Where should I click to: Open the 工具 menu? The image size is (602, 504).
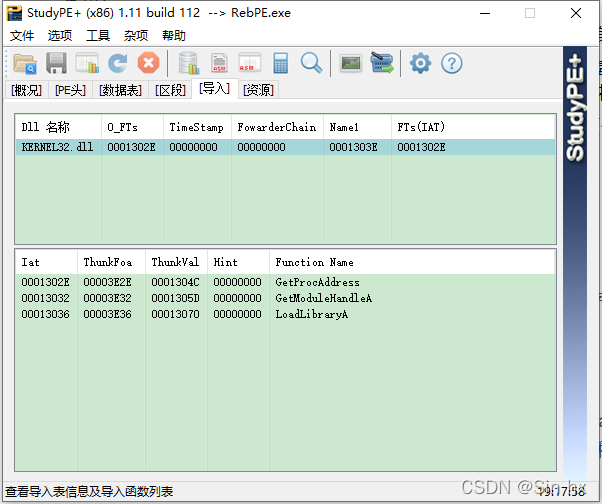pos(98,36)
